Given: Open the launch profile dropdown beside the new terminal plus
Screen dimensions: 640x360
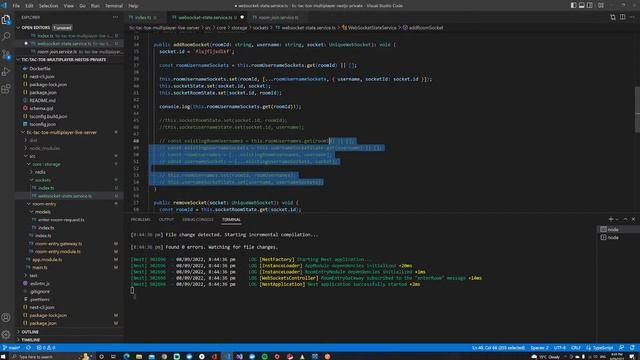Looking at the screenshot, I should click(x=617, y=219).
